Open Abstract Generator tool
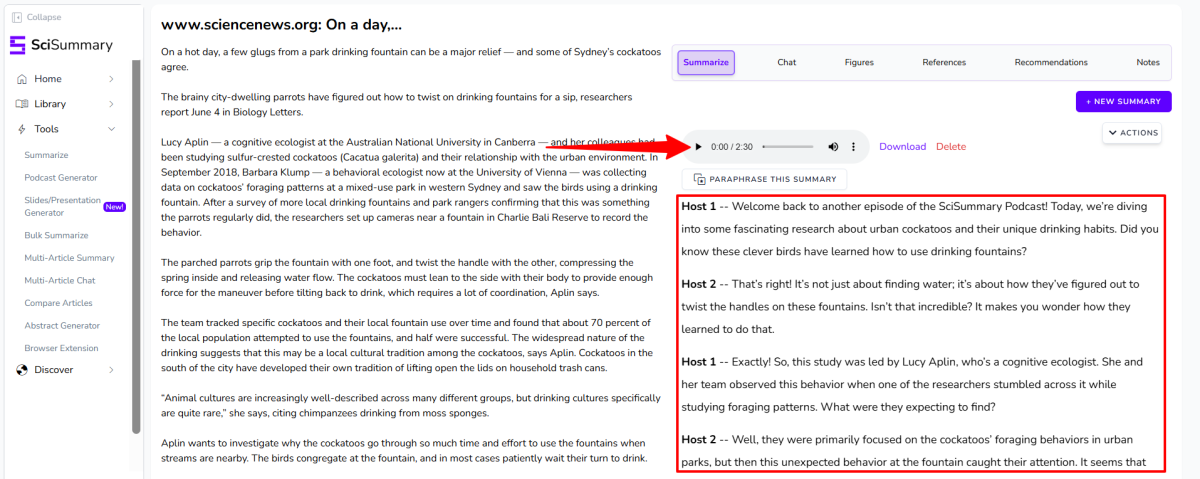The width and height of the screenshot is (1200, 479). pos(62,326)
